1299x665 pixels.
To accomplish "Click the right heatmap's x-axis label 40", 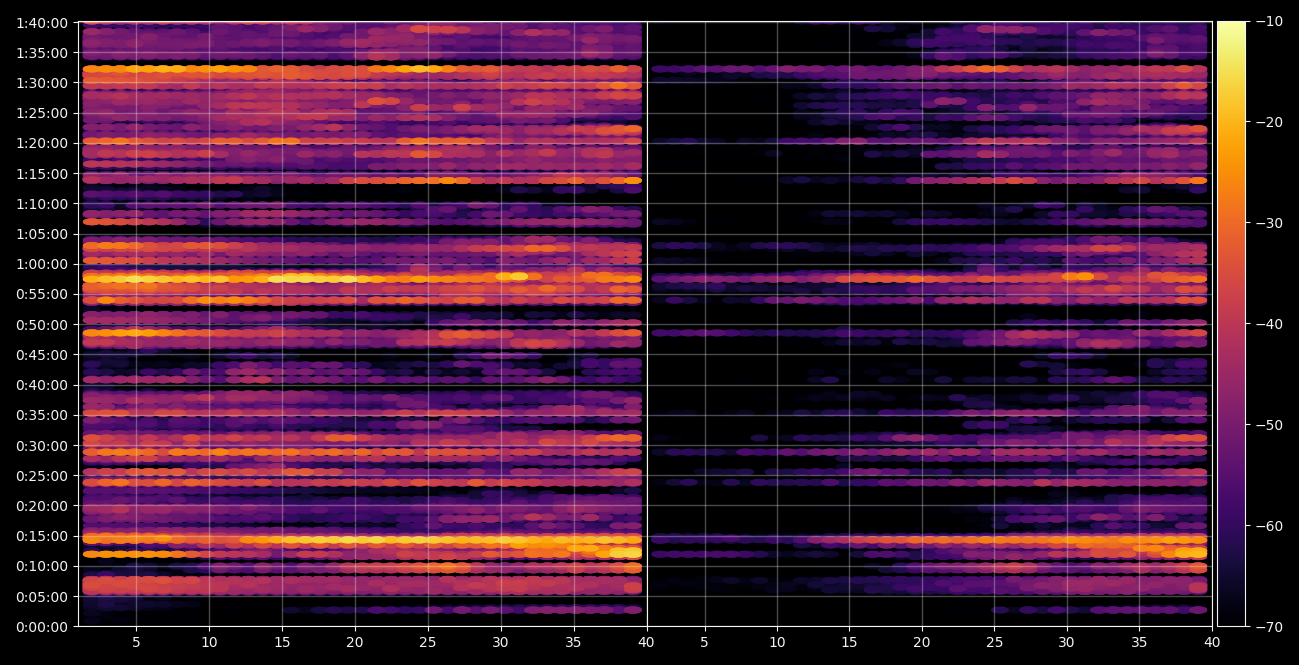I will pos(1212,644).
